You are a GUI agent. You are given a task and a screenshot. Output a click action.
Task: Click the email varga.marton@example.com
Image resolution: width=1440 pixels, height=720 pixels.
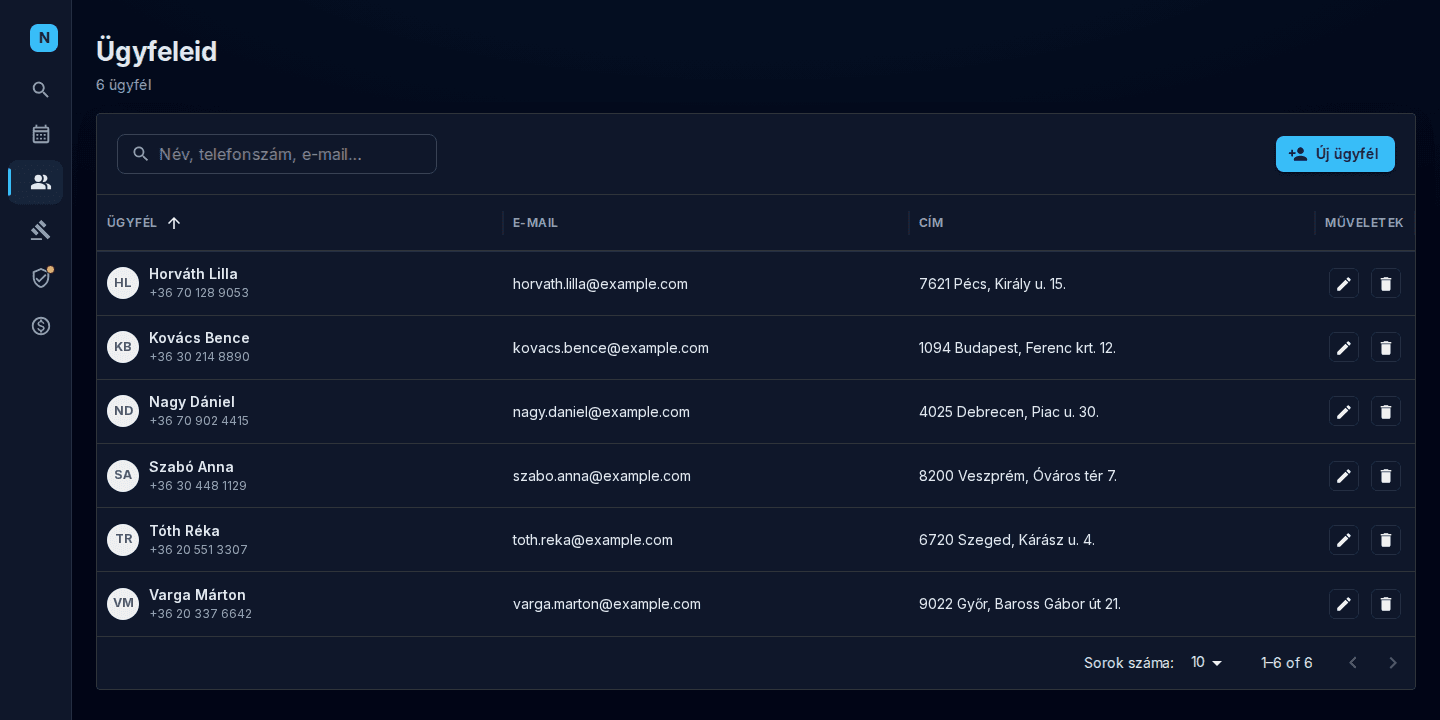click(607, 604)
